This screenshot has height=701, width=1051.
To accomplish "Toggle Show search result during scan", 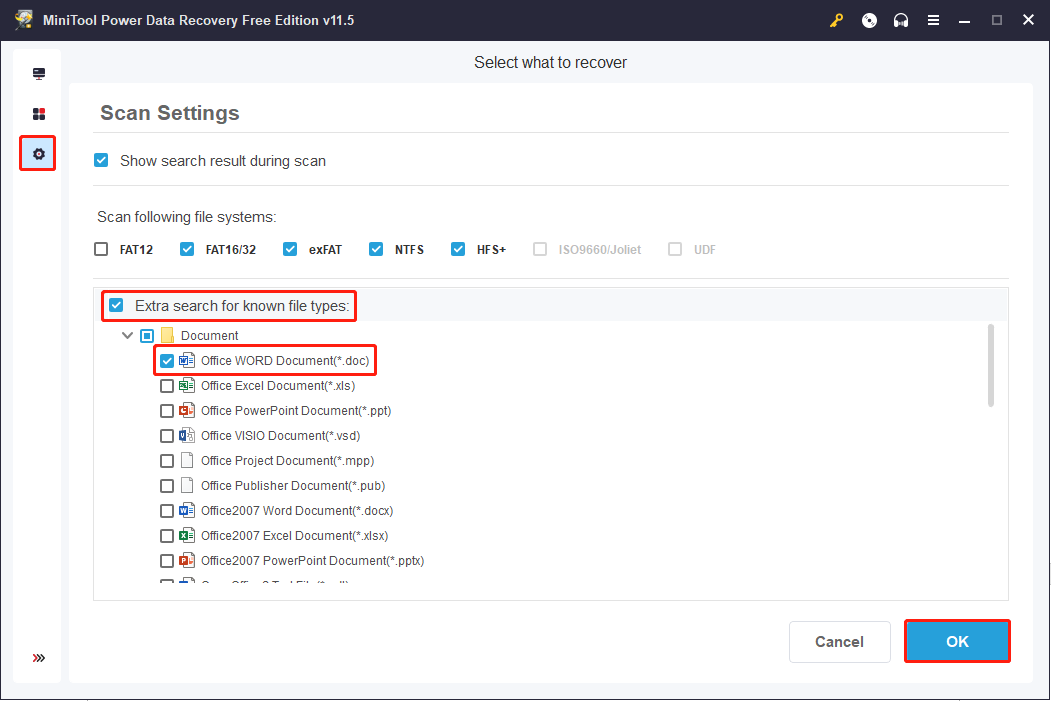I will 101,160.
